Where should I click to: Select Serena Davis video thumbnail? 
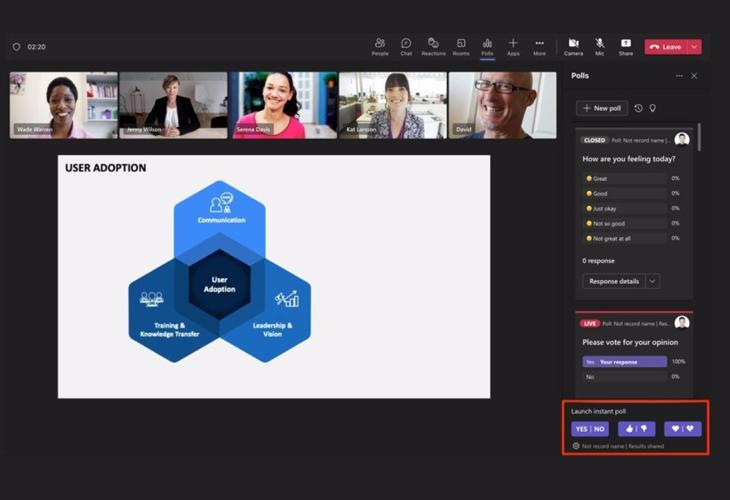pyautogui.click(x=283, y=105)
